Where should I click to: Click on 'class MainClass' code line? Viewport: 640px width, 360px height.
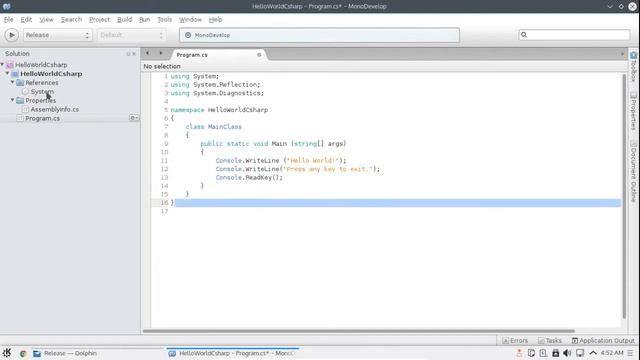(213, 127)
